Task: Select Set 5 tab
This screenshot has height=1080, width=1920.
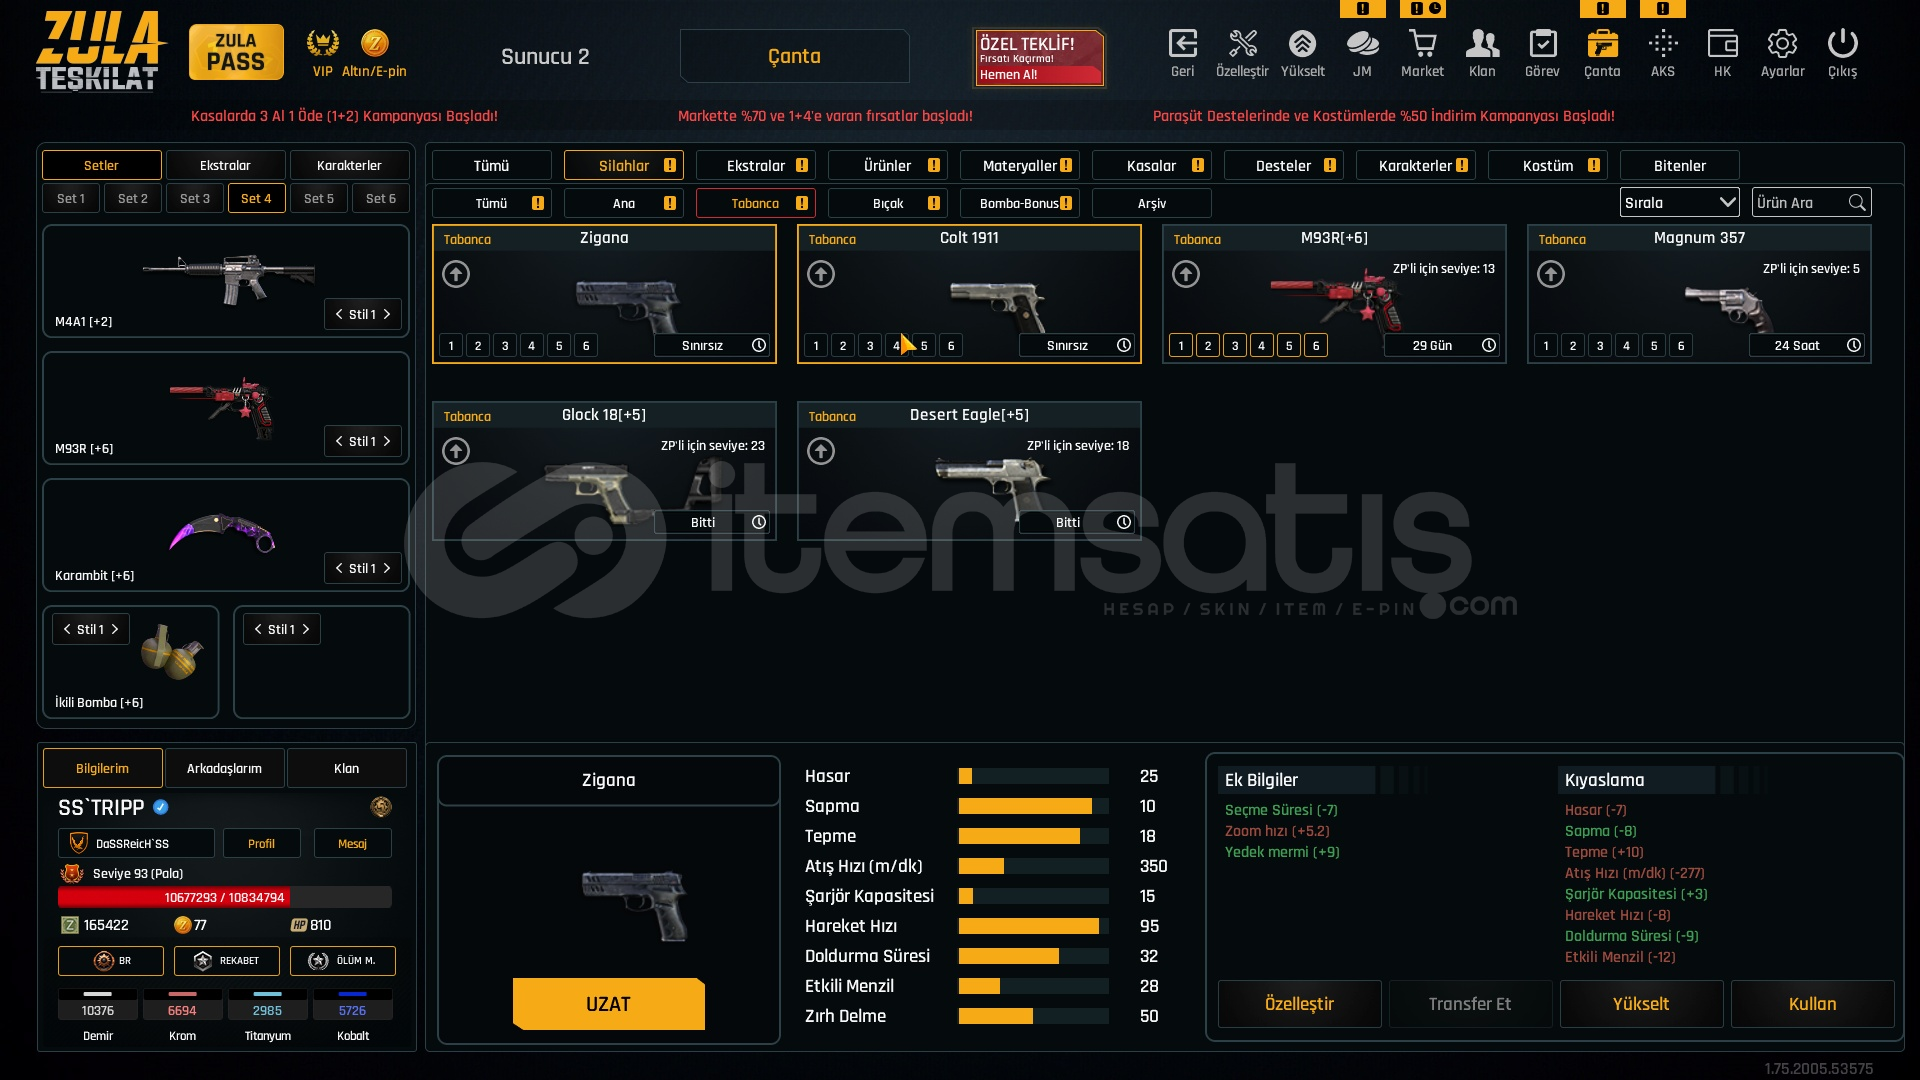Action: tap(319, 198)
